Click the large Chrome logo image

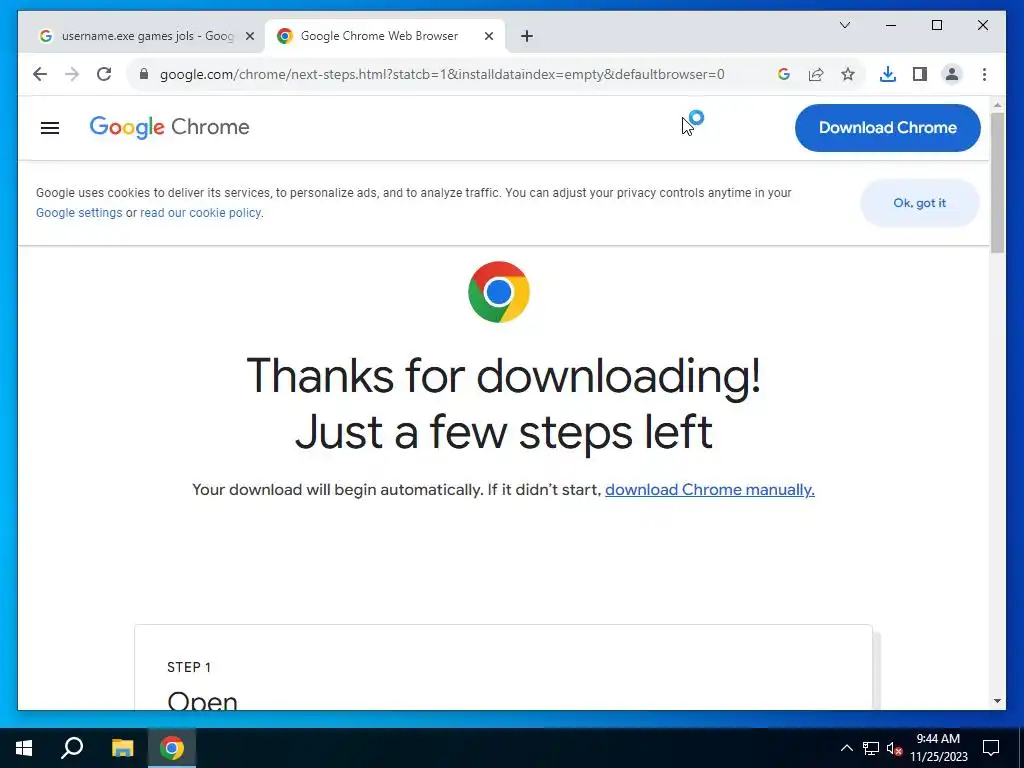(499, 292)
